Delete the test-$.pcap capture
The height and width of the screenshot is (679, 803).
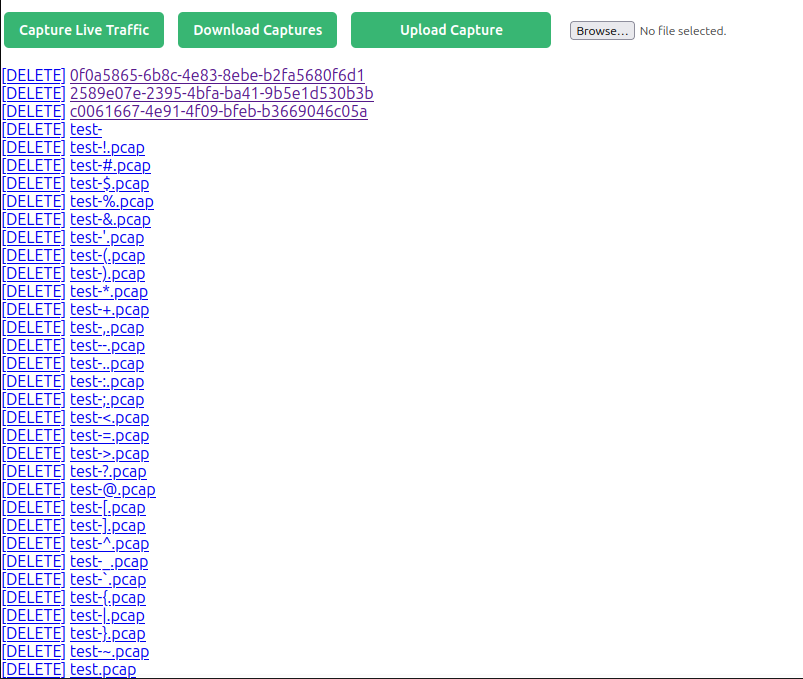34,183
